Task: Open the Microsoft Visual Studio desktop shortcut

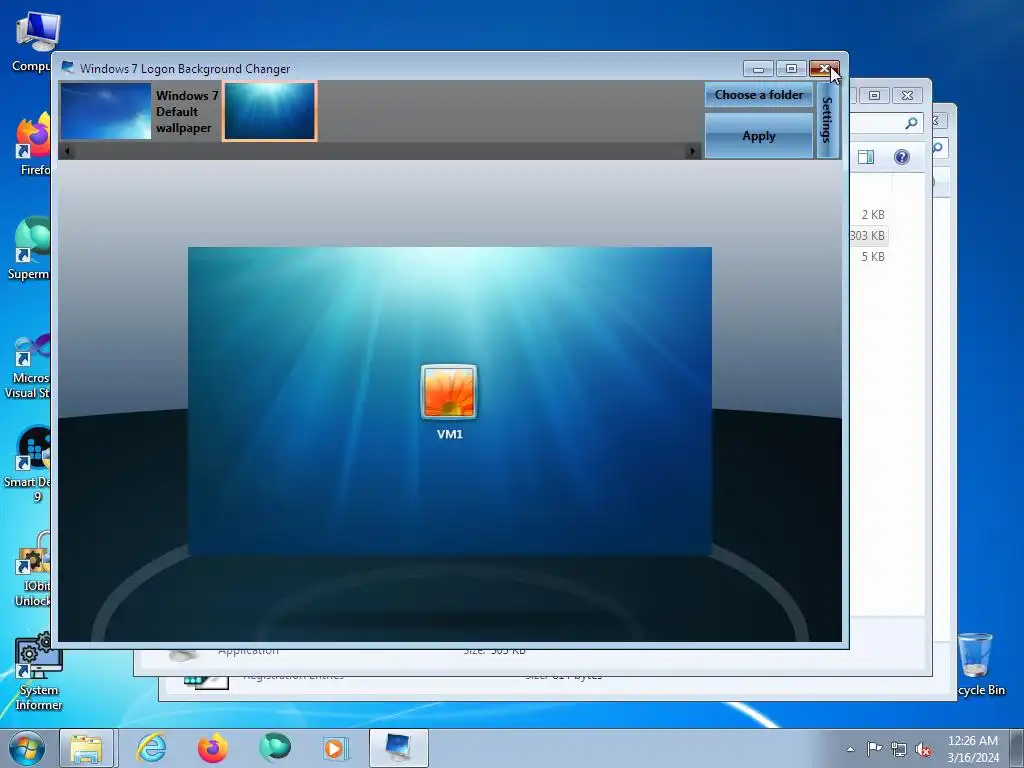Action: click(27, 367)
